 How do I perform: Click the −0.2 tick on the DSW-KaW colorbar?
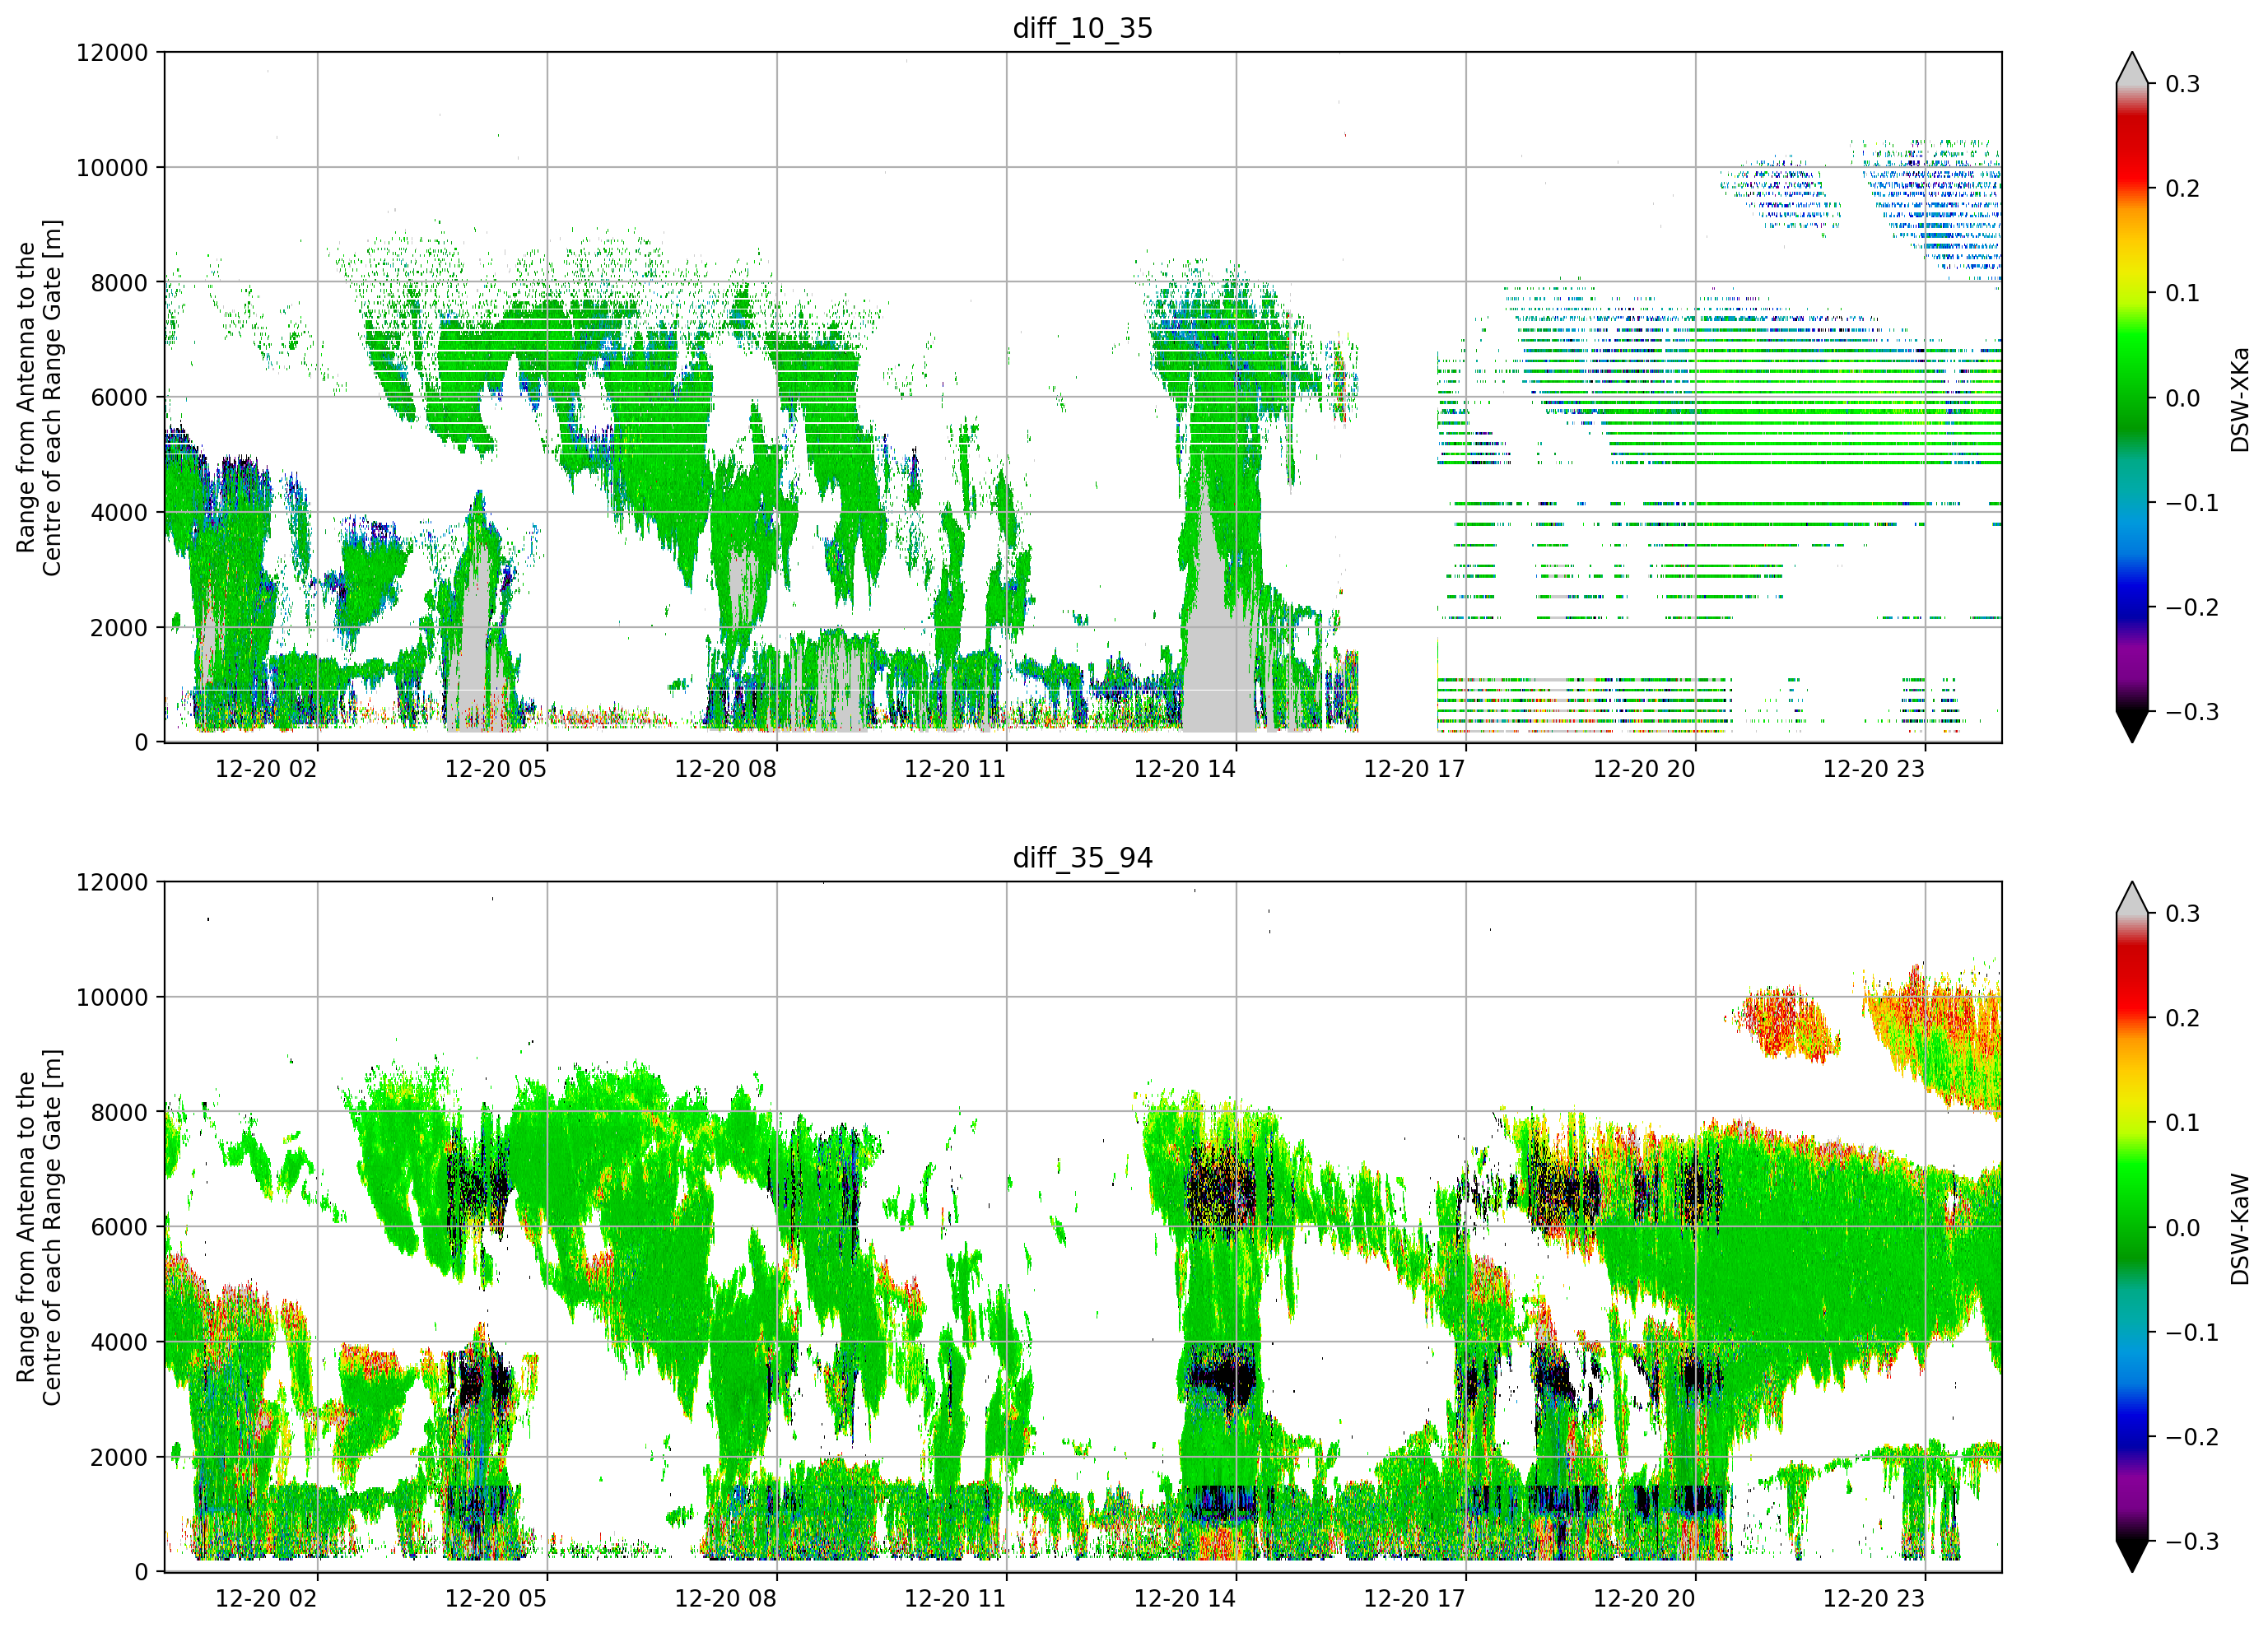click(x=2192, y=1437)
